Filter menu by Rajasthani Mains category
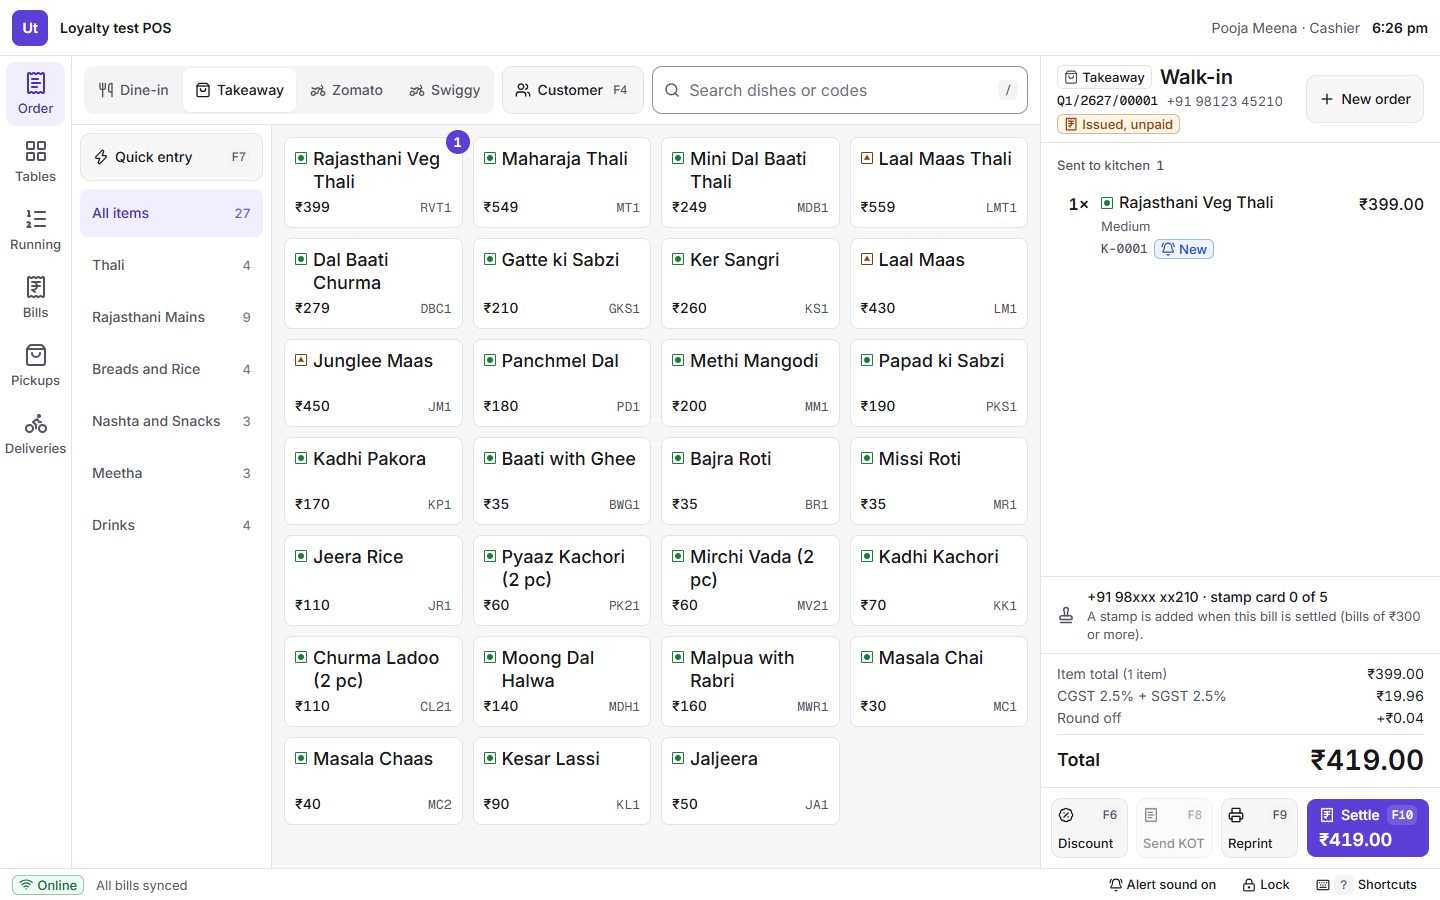The image size is (1440, 900). (x=171, y=317)
